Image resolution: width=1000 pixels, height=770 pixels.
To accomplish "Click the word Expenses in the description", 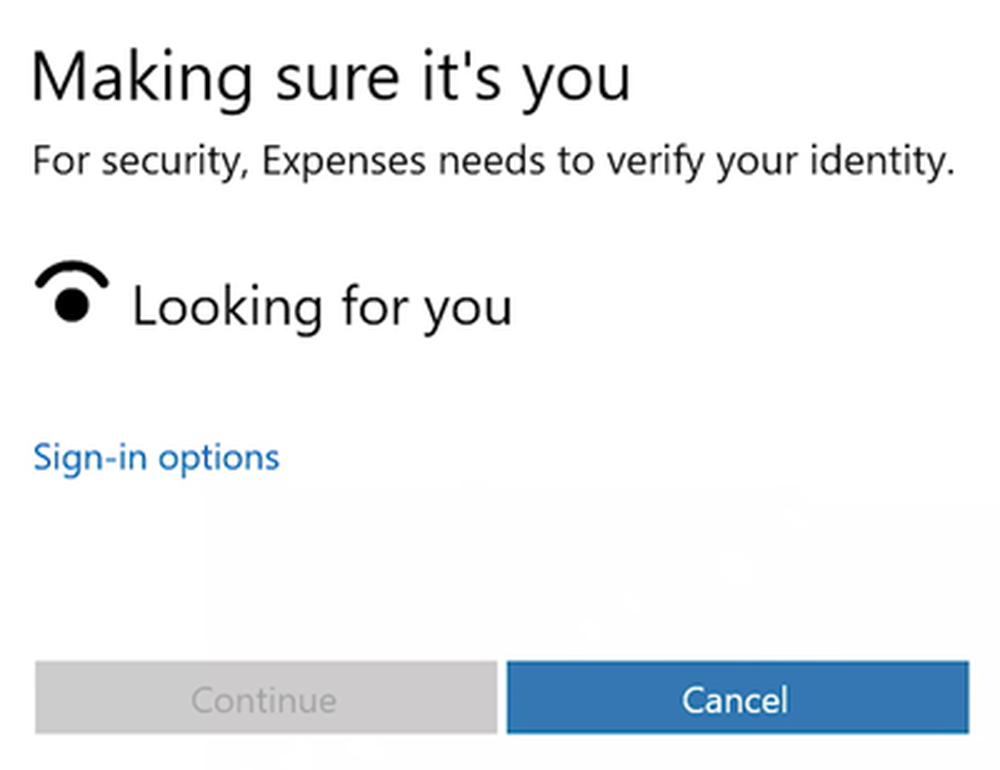I will tap(344, 161).
